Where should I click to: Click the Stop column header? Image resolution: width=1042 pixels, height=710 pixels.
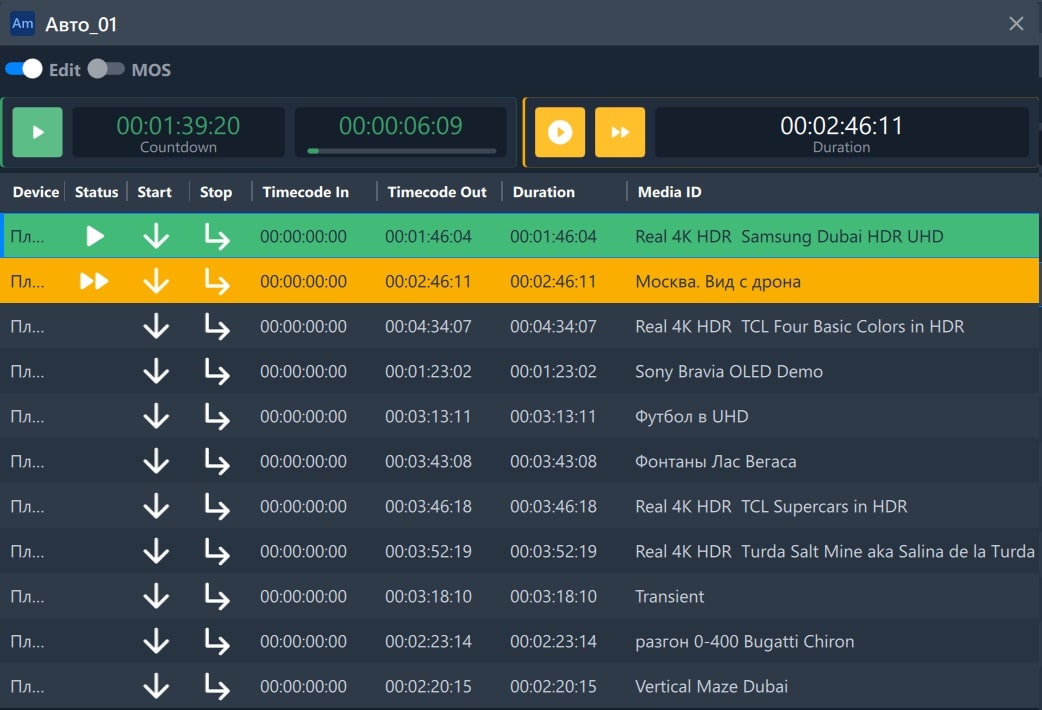tap(216, 192)
